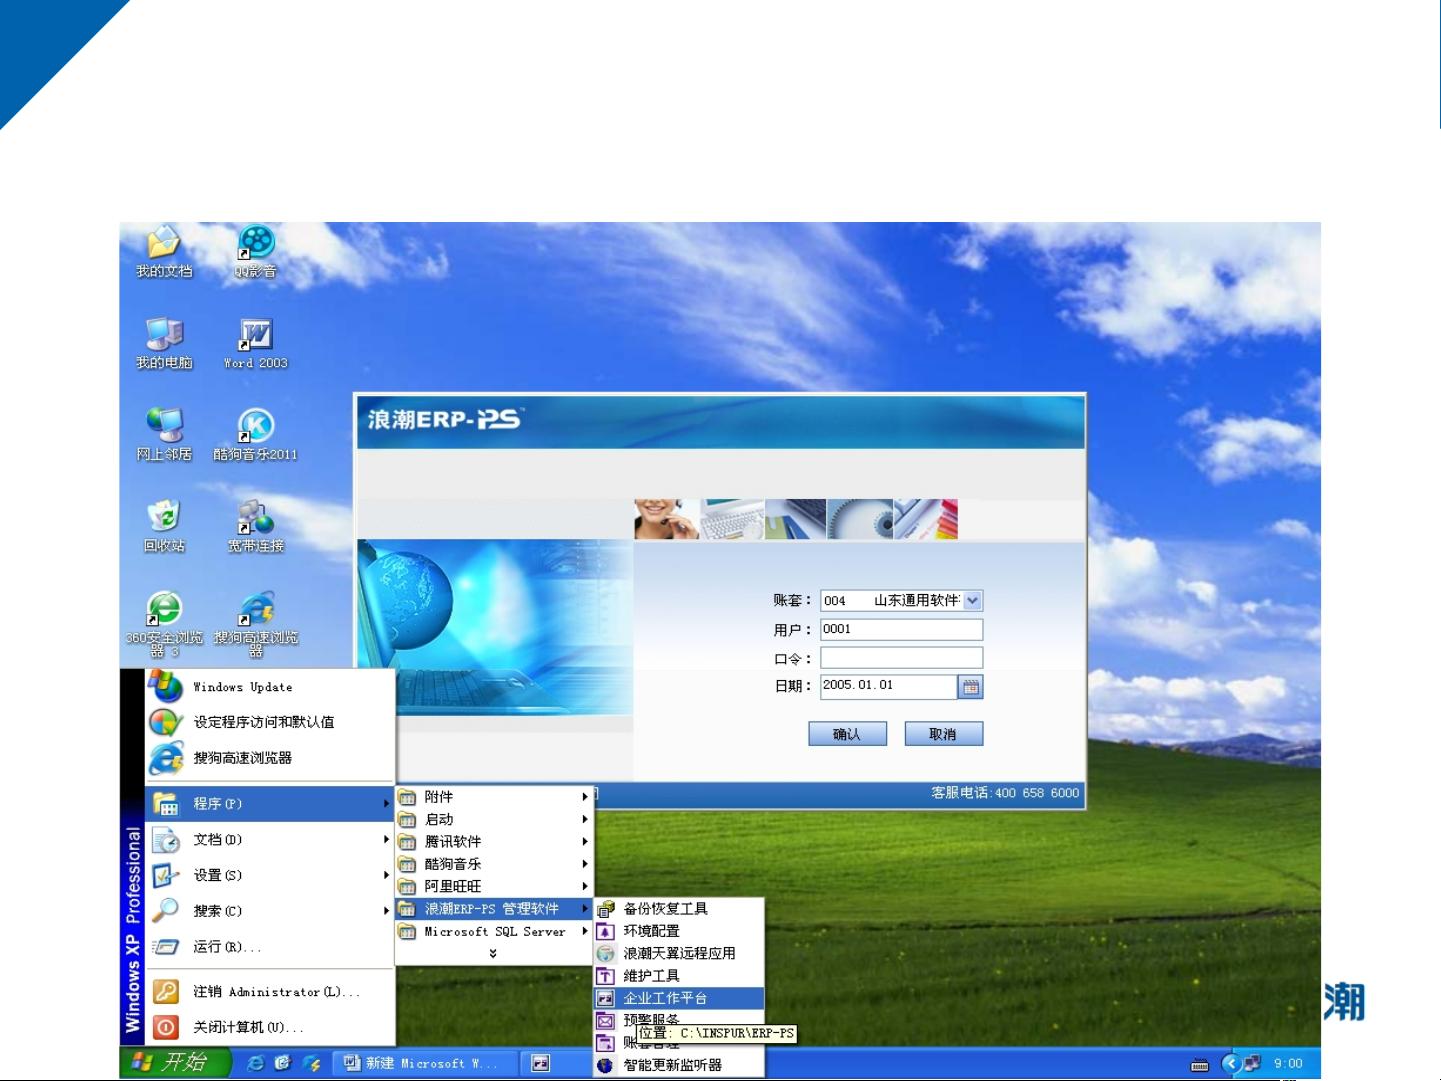Launch 浪潮天翼远程应用 from the submenu
This screenshot has height=1081, width=1441.
[x=679, y=953]
